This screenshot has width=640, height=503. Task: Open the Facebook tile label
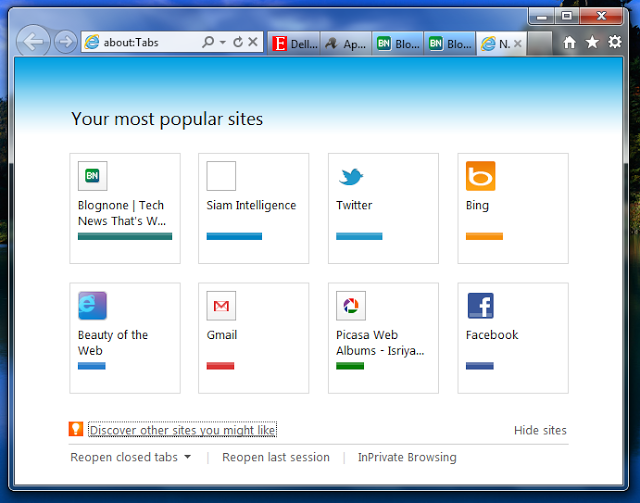[492, 335]
